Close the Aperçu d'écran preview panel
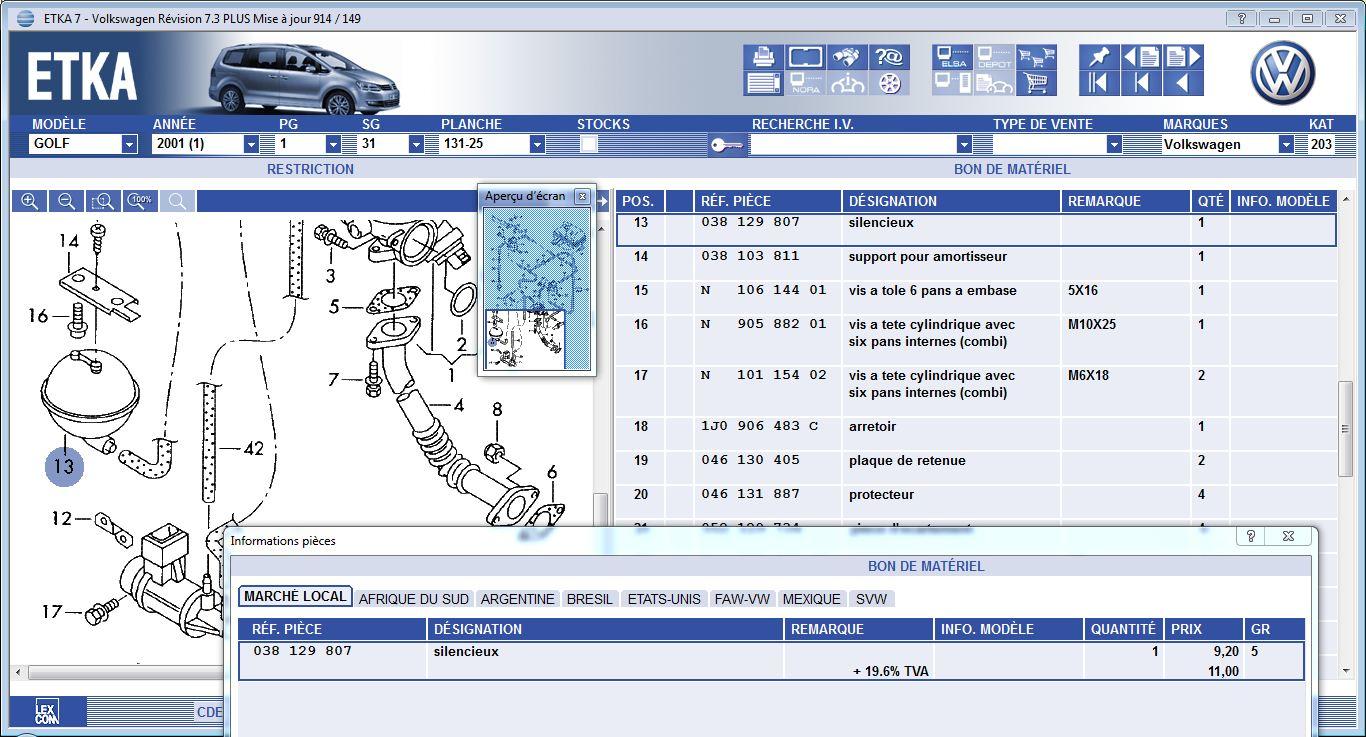Image resolution: width=1366 pixels, height=737 pixels. click(582, 196)
